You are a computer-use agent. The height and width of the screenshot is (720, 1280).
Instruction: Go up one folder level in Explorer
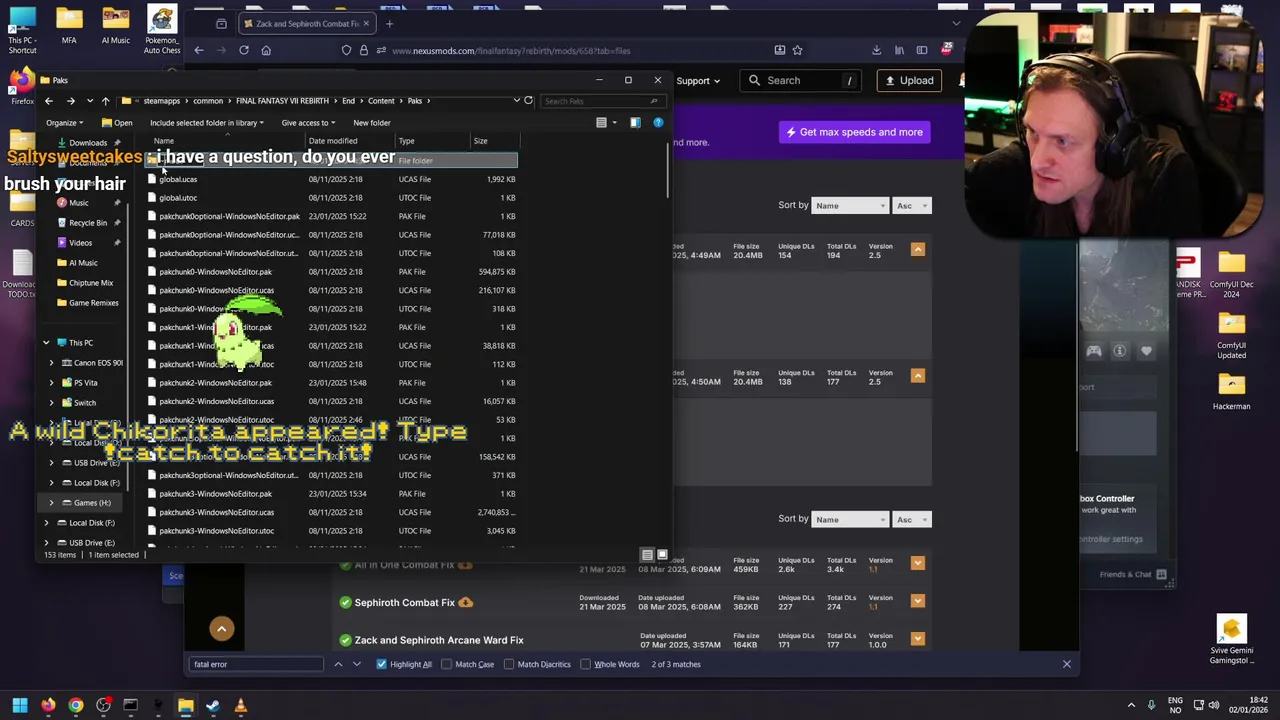105,101
